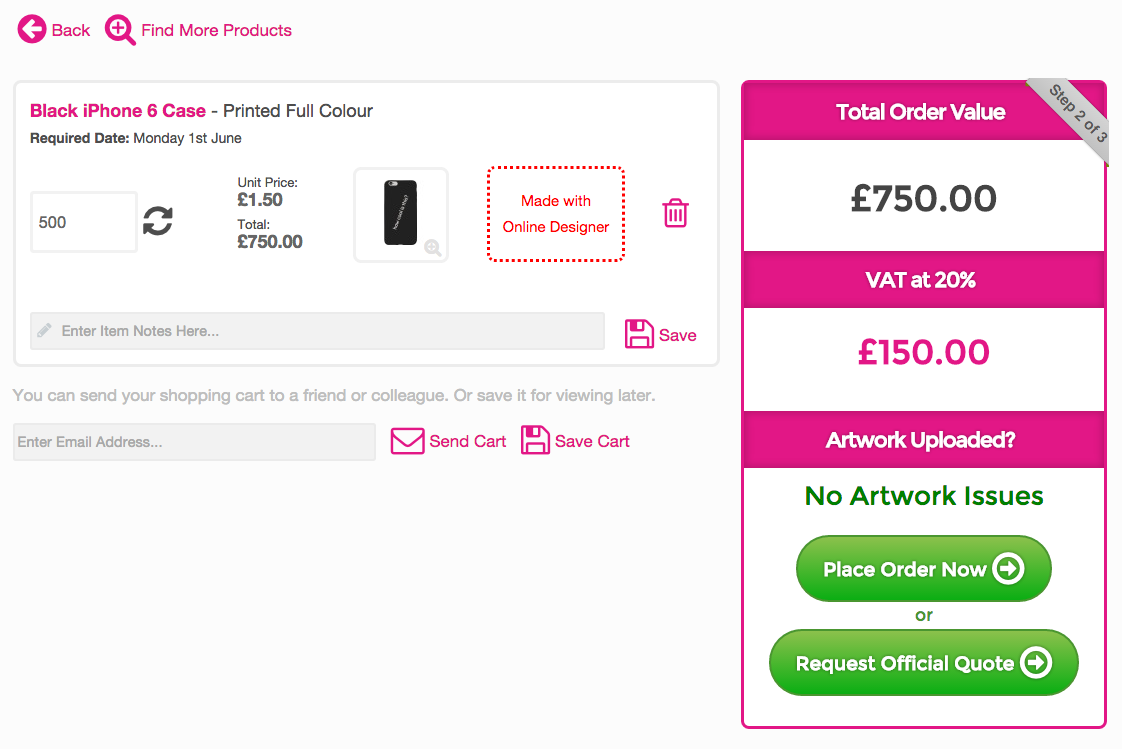The image size is (1122, 749).
Task: Click the Enter Item Notes field
Action: 317,331
